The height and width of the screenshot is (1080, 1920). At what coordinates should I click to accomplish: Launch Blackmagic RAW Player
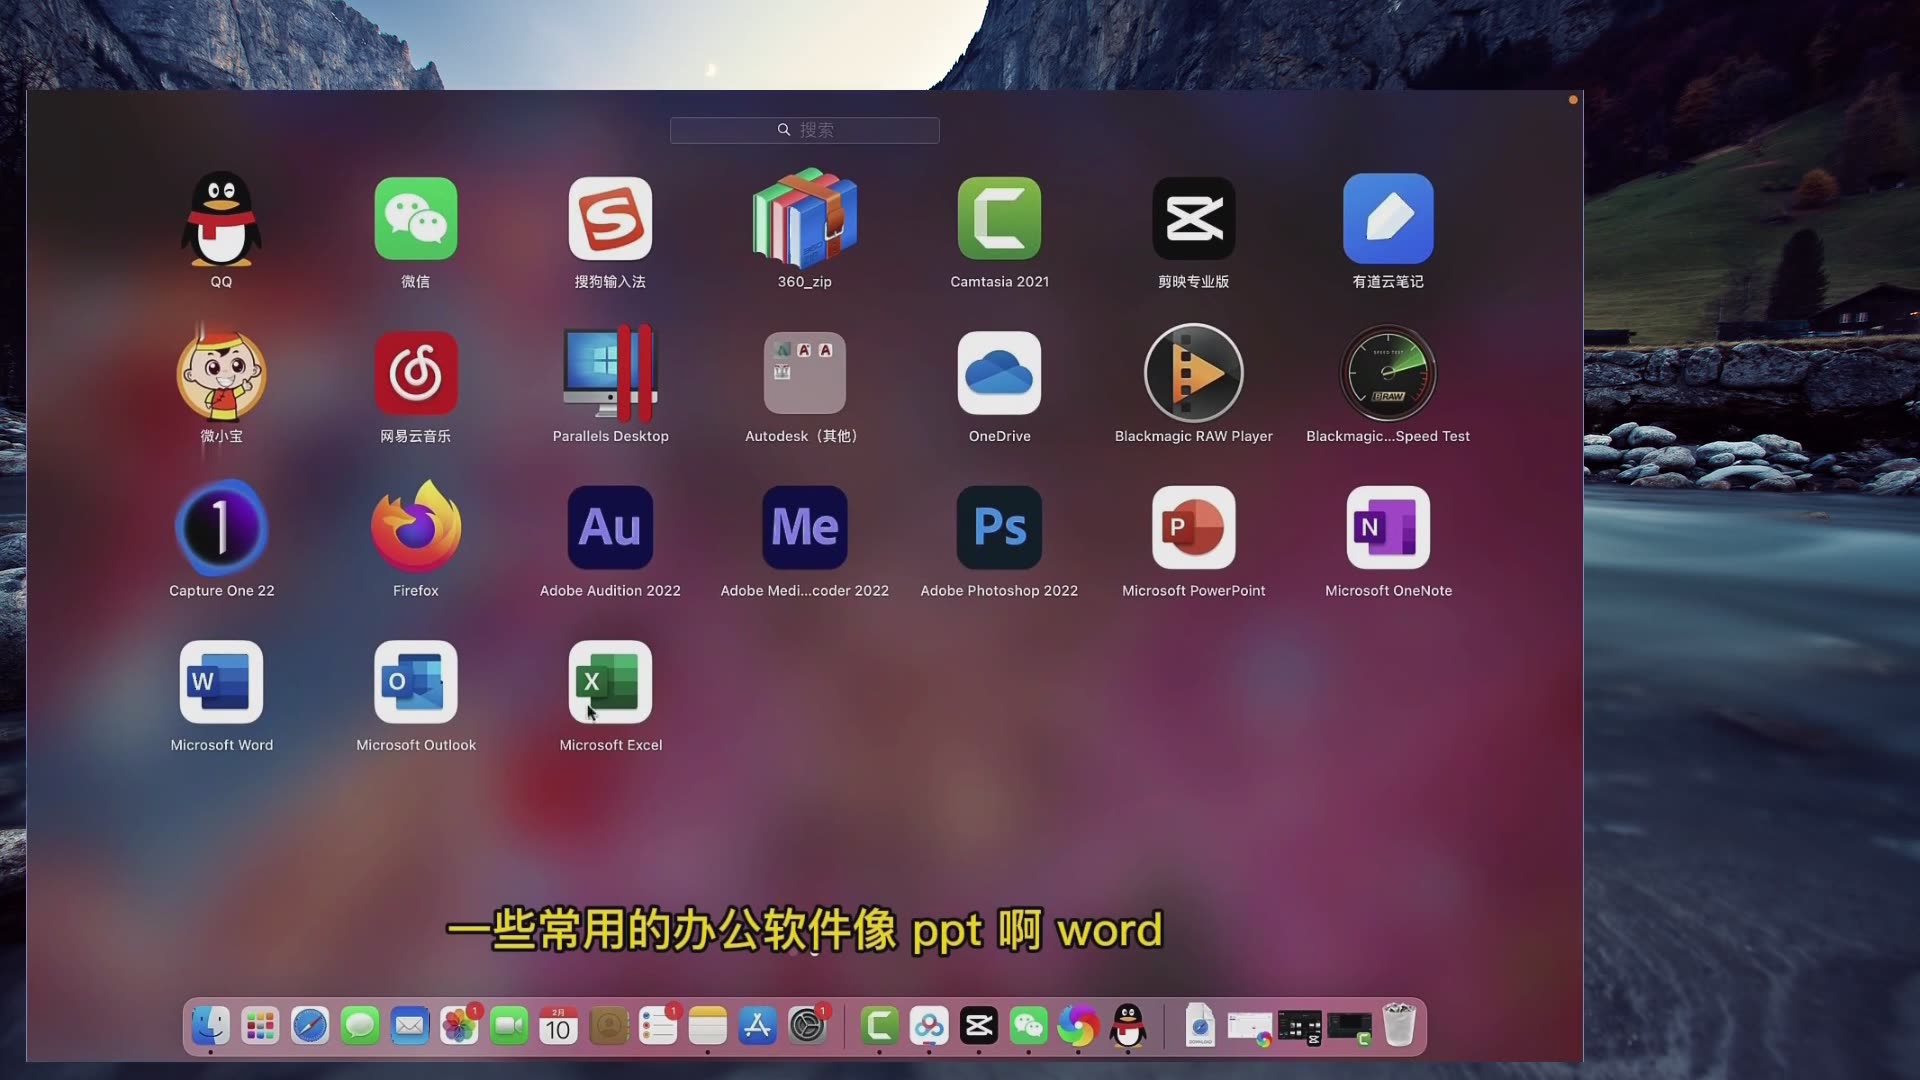point(1194,373)
